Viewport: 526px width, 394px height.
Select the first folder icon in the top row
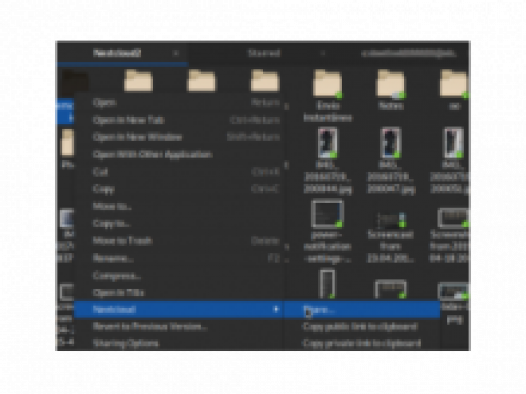138,81
